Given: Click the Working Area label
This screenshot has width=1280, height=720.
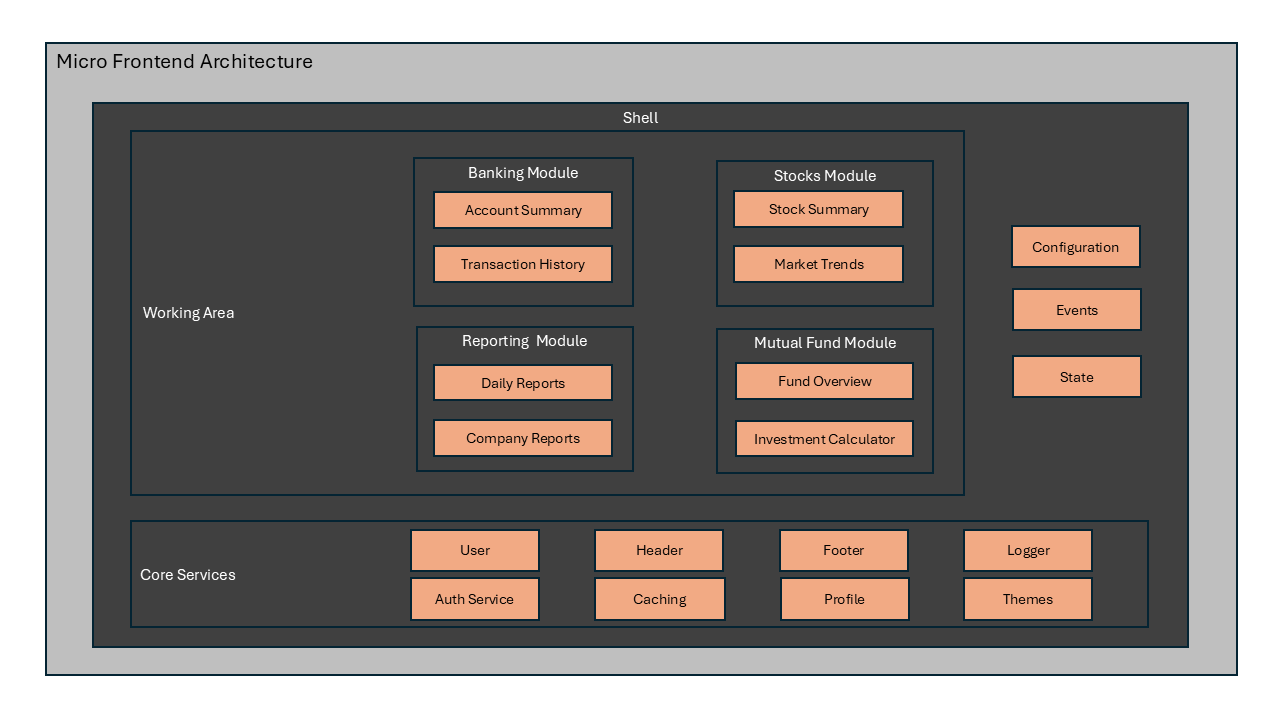Looking at the screenshot, I should point(188,313).
